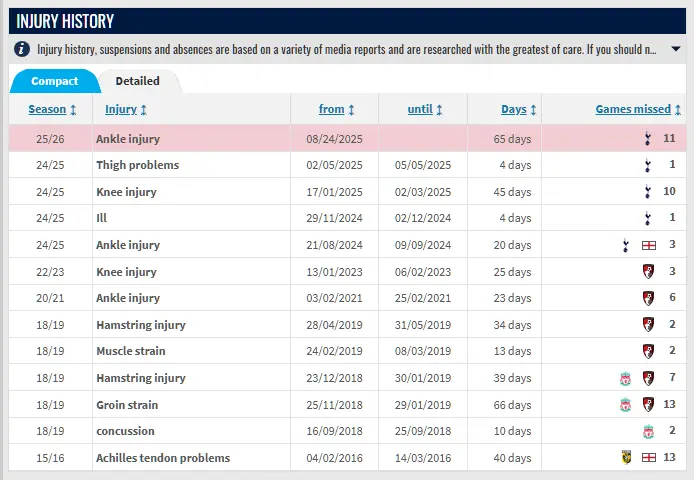This screenshot has height=480, width=694.
Task: Sort by the 'from' date column
Action: (x=336, y=109)
